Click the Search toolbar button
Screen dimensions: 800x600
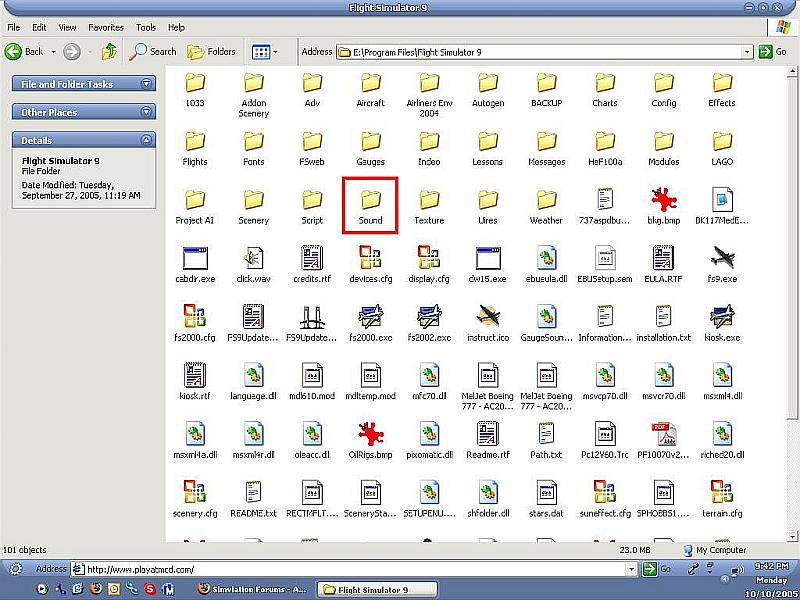153,51
